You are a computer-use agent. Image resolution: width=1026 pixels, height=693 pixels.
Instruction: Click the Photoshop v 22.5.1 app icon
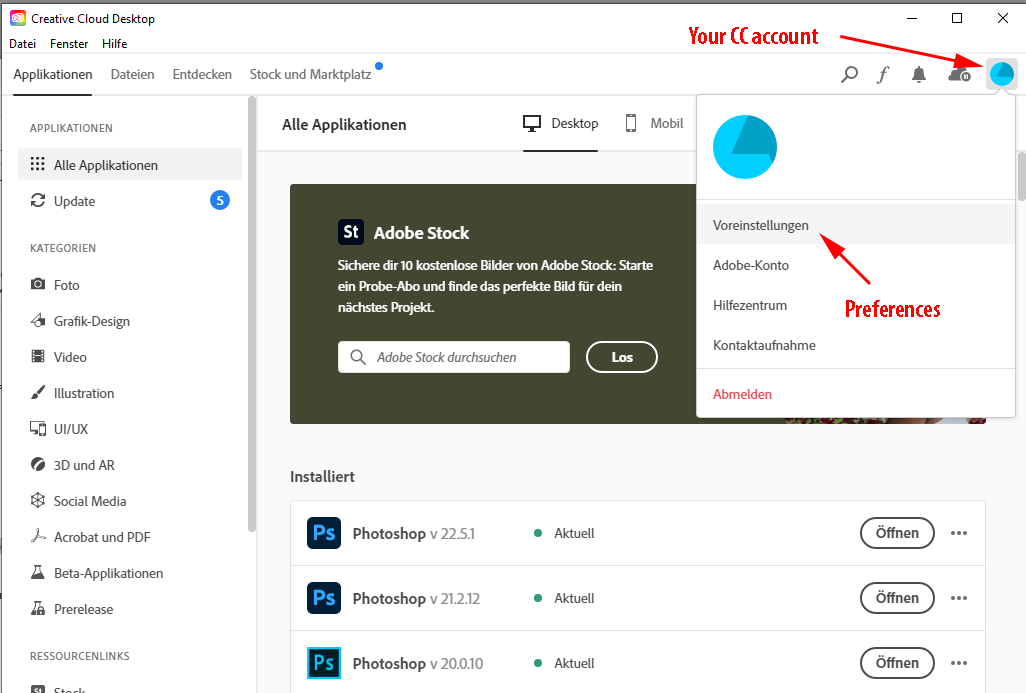point(323,533)
